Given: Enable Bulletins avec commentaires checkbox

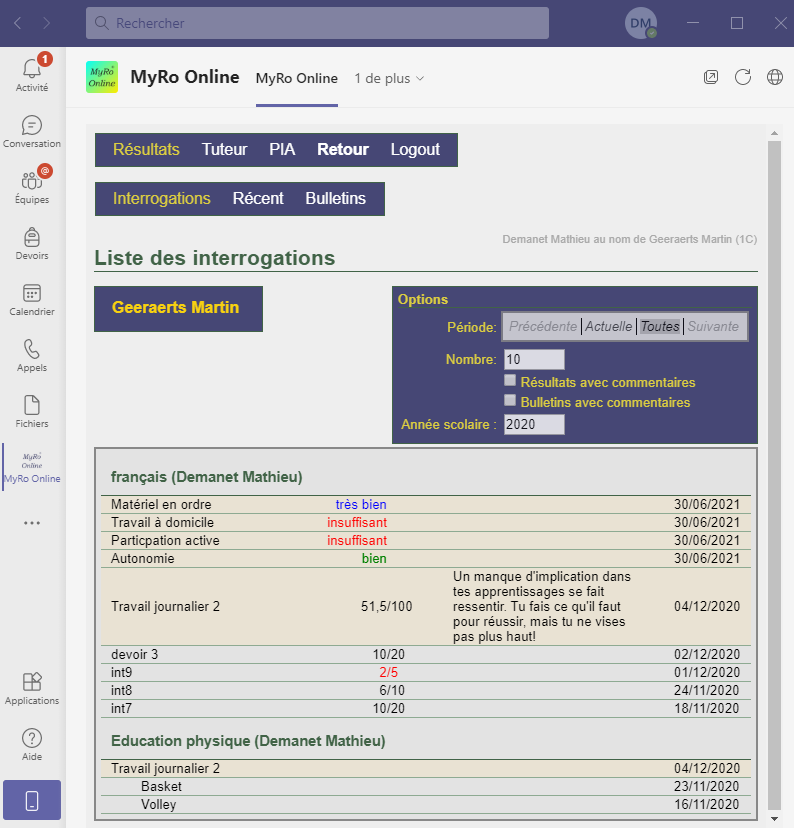Looking at the screenshot, I should tap(509, 400).
